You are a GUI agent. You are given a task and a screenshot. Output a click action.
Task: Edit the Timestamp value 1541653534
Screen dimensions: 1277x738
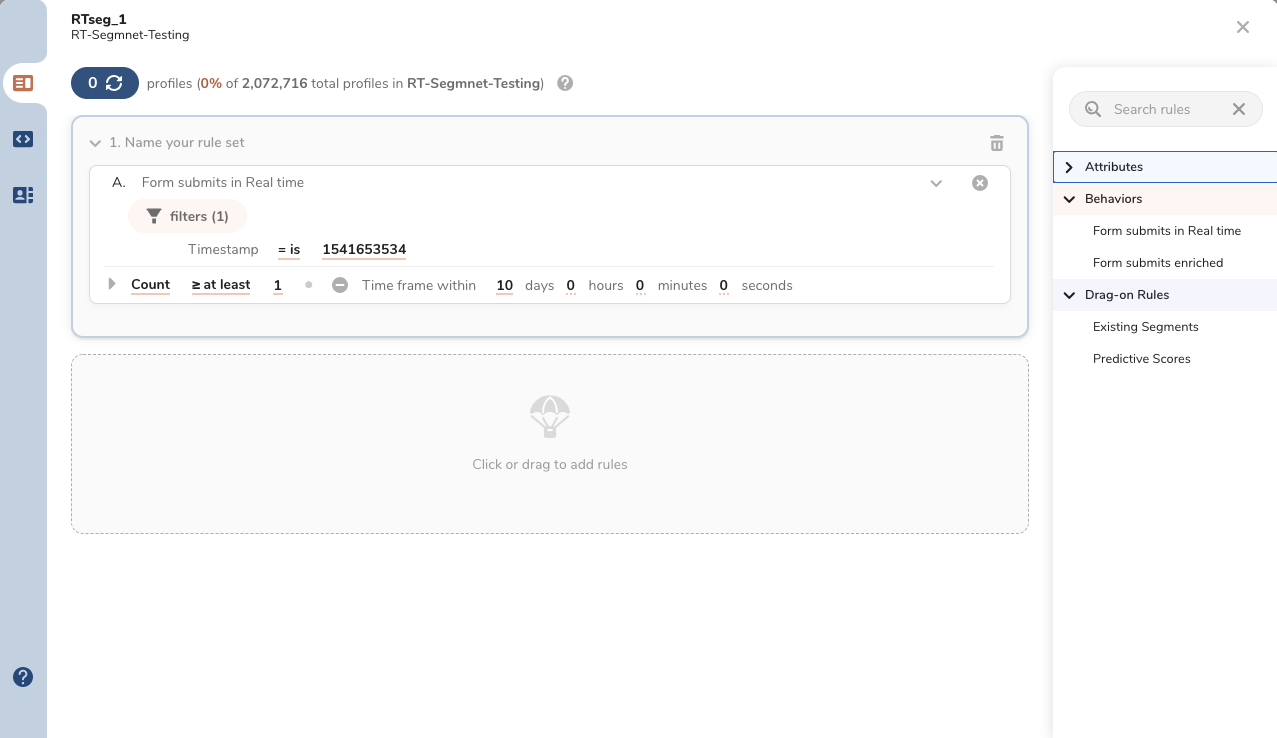tap(364, 250)
